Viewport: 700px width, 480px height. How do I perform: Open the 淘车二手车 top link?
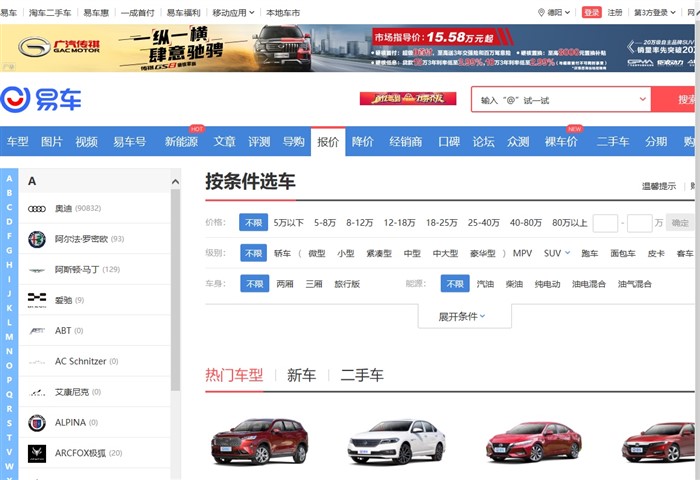[50, 13]
